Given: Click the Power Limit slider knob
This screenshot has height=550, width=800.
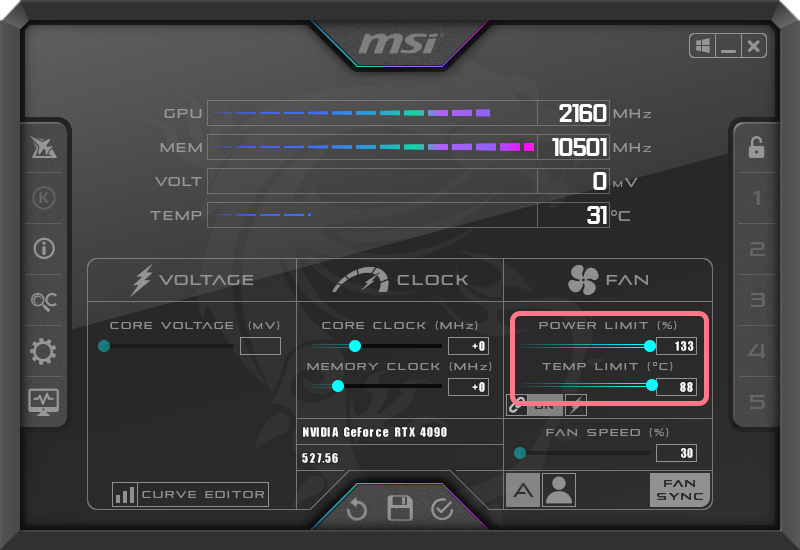Looking at the screenshot, I should (649, 346).
